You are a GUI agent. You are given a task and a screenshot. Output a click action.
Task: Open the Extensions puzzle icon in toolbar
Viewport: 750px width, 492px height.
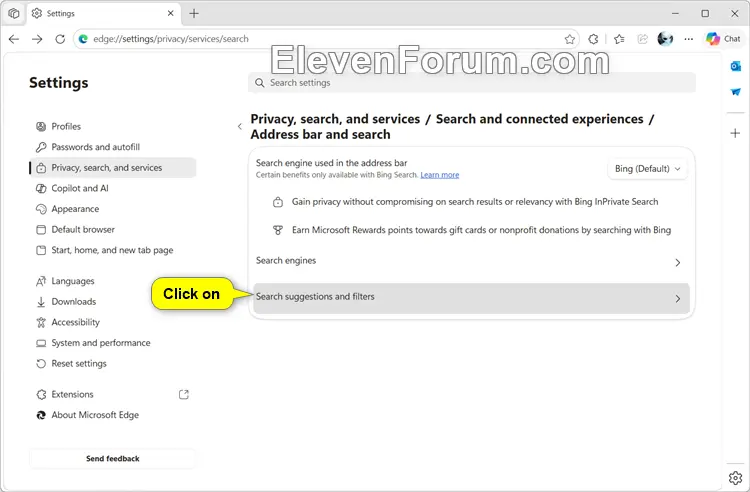(593, 39)
